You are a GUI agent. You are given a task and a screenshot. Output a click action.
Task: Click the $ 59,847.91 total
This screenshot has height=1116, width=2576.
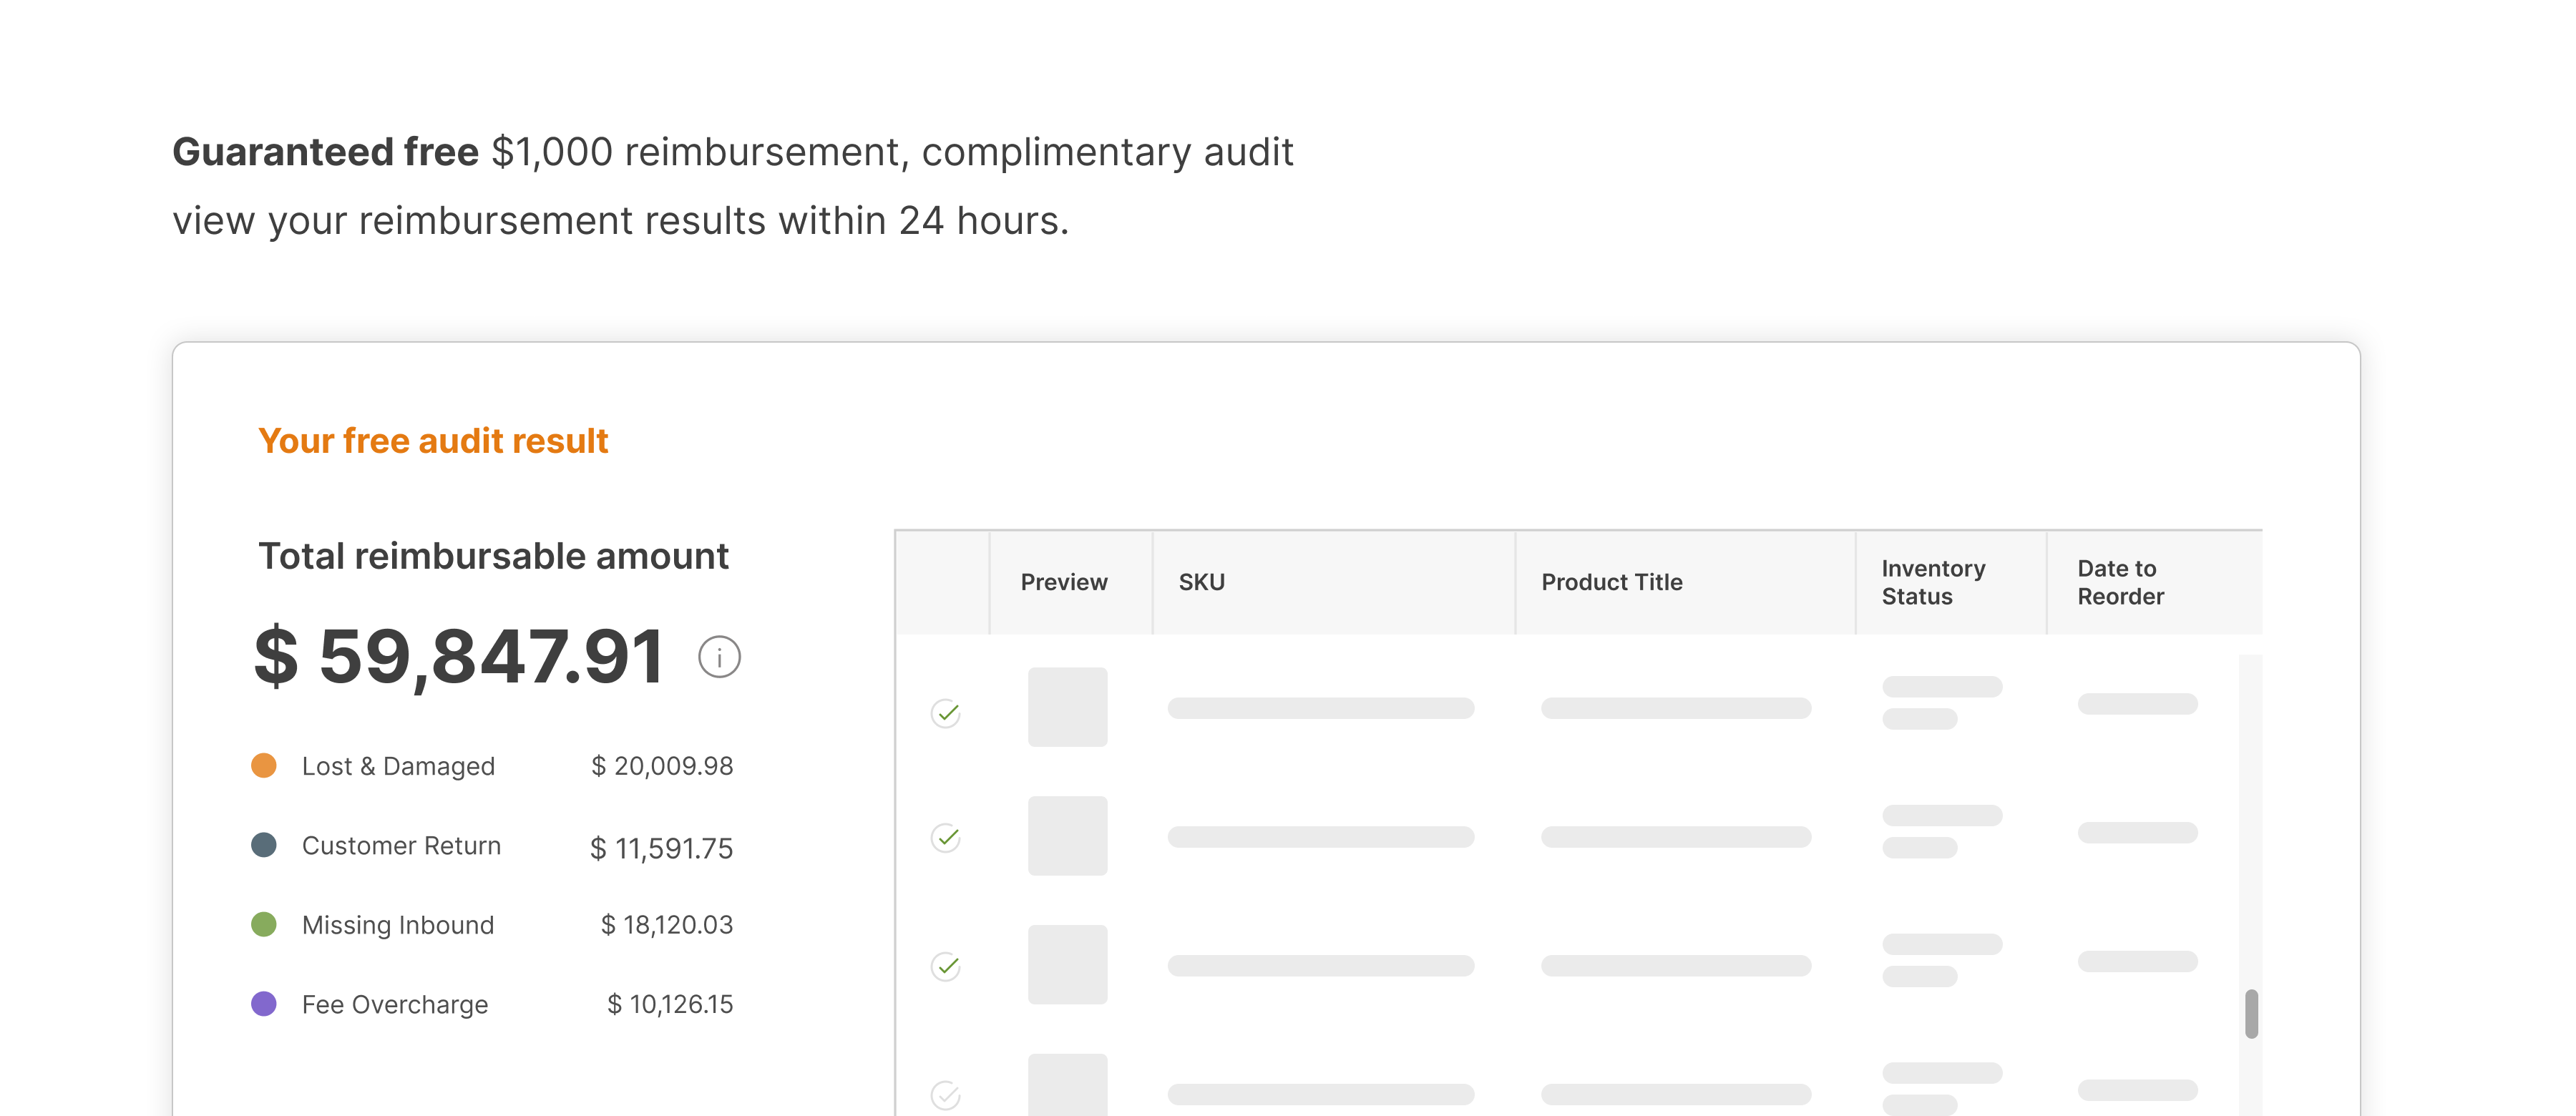pos(459,657)
